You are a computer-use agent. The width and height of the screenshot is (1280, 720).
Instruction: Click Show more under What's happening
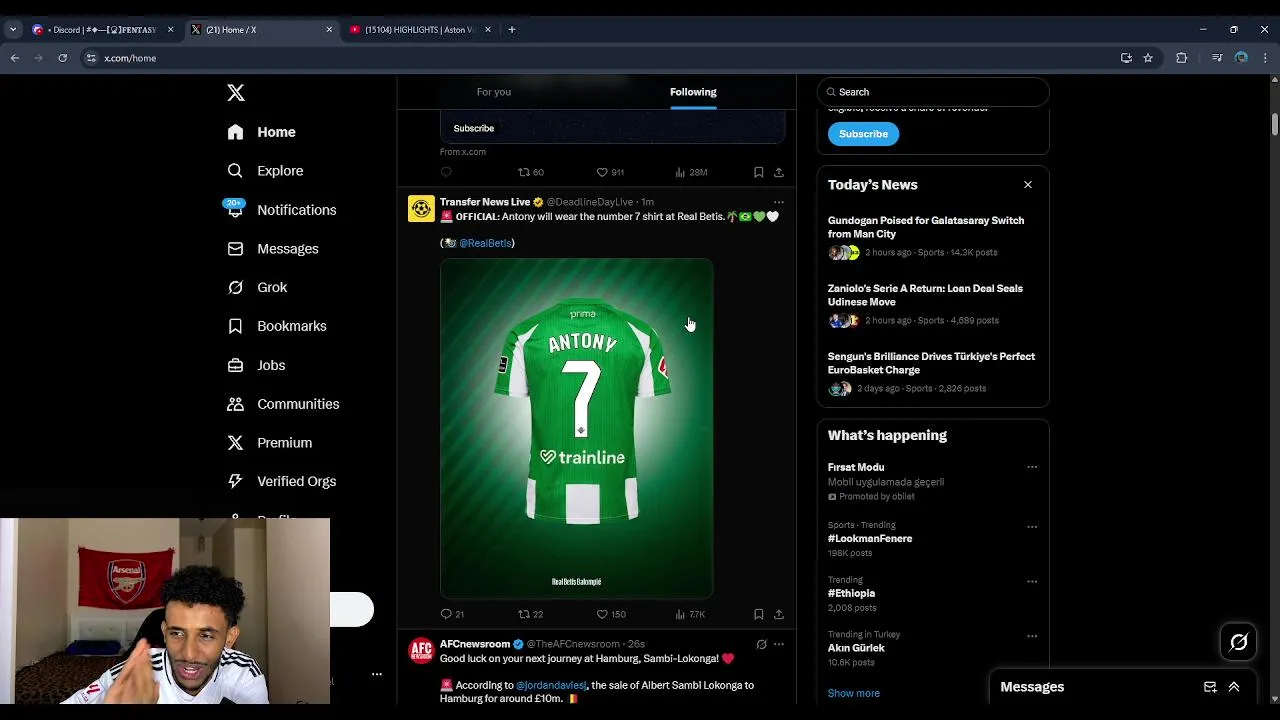coord(854,693)
